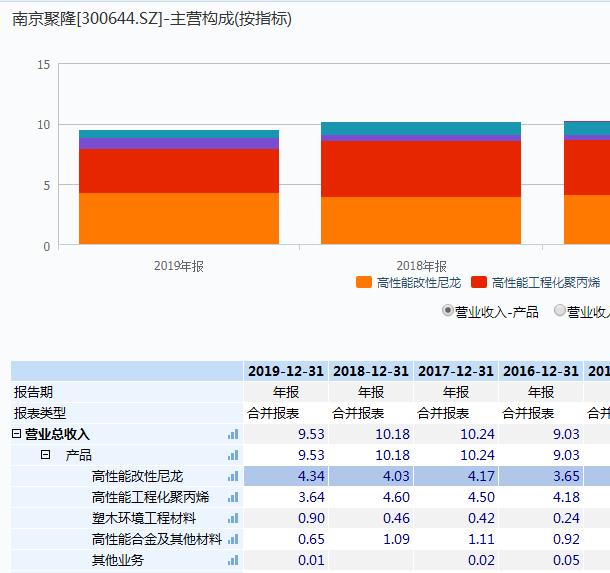Show chart icon for 塑木环境工程材料
This screenshot has height=573, width=610.
pyautogui.click(x=233, y=518)
